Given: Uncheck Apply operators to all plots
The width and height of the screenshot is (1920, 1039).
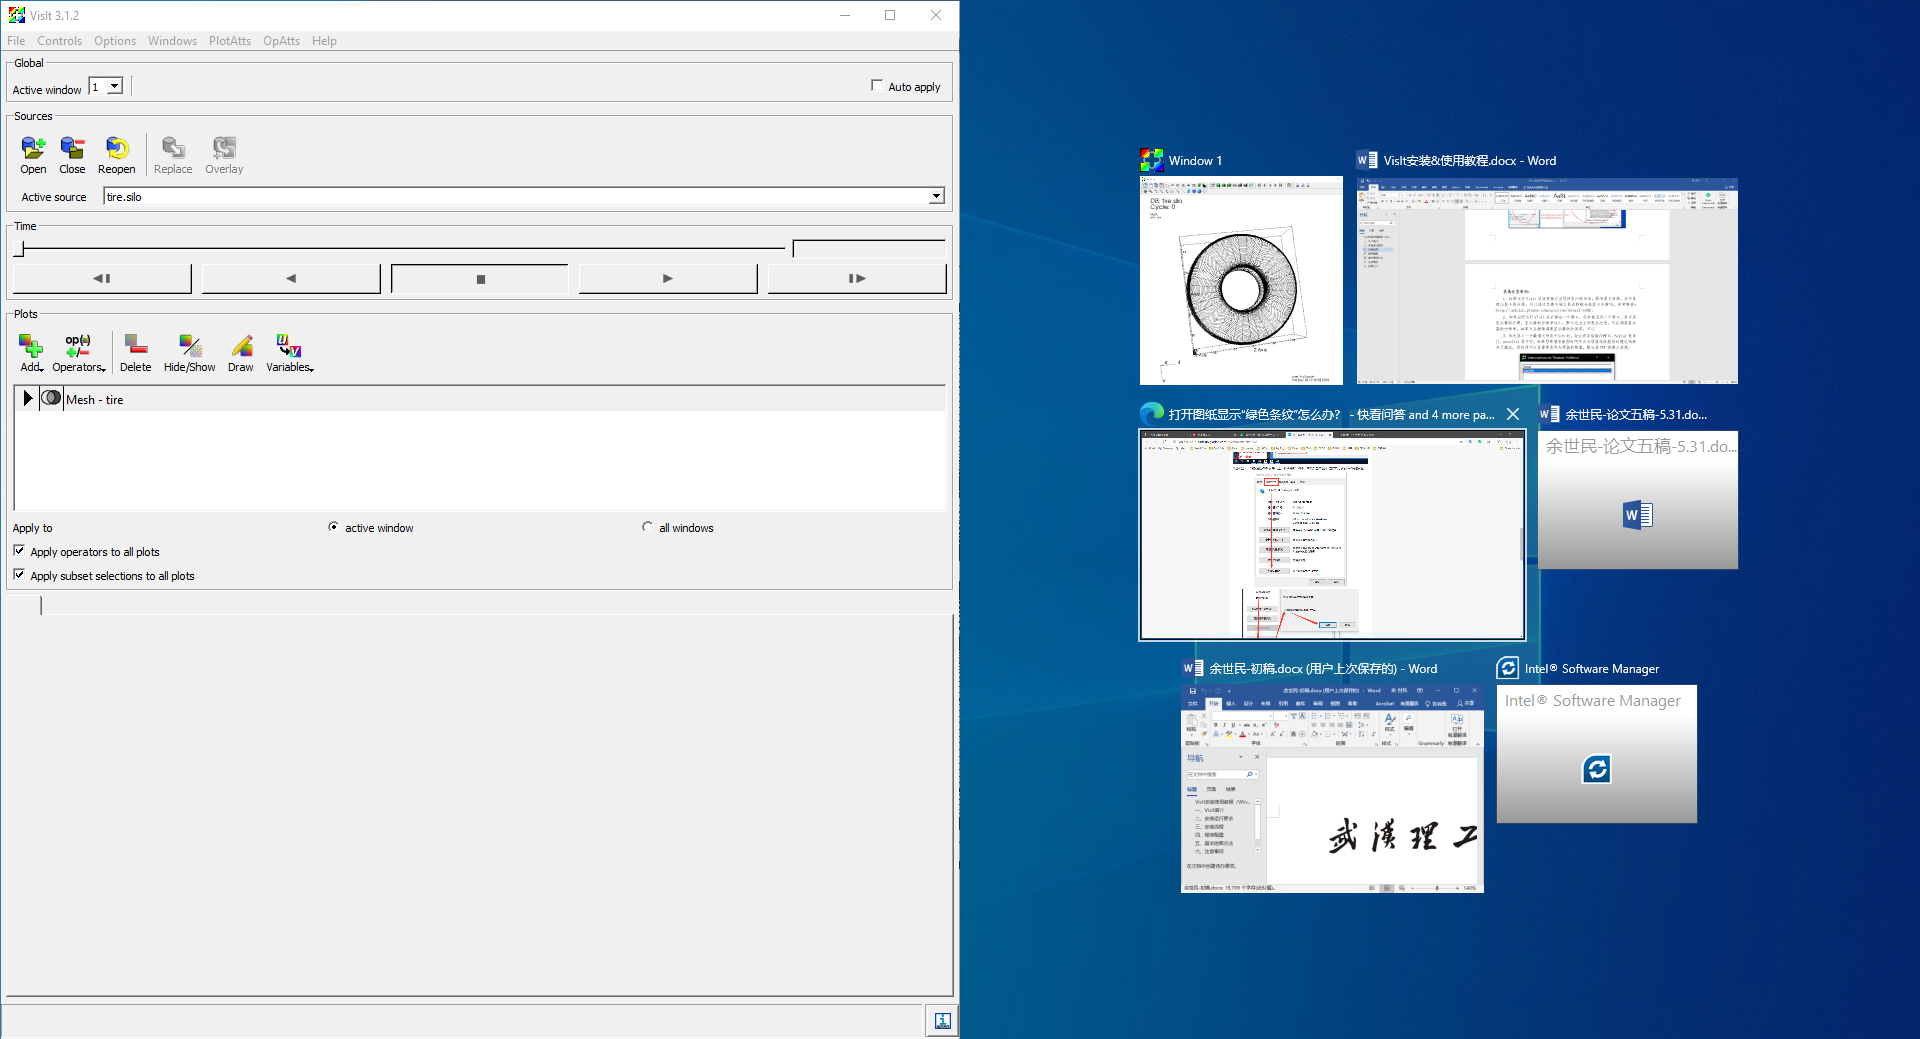Looking at the screenshot, I should (19, 550).
